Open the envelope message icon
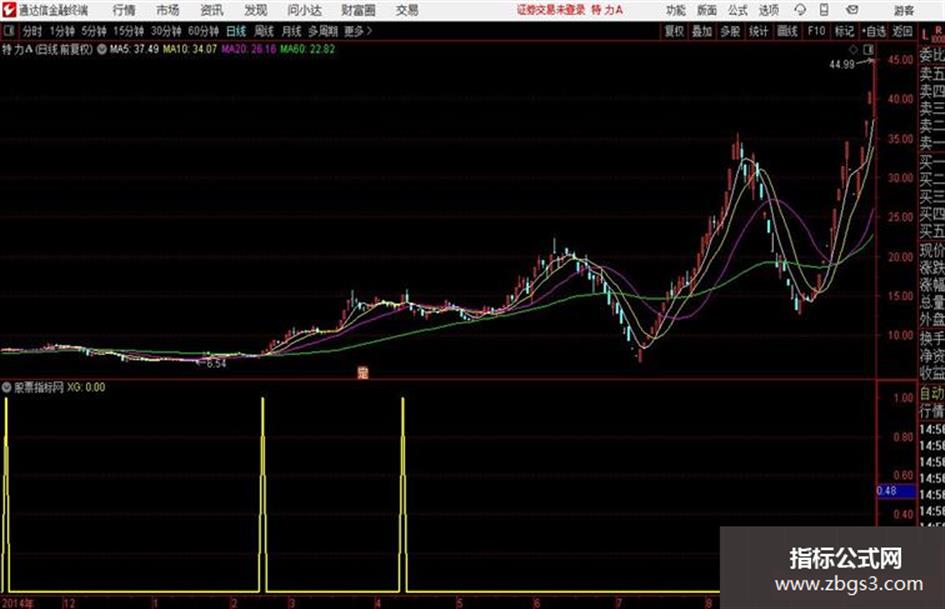The width and height of the screenshot is (945, 609). tap(852, 10)
